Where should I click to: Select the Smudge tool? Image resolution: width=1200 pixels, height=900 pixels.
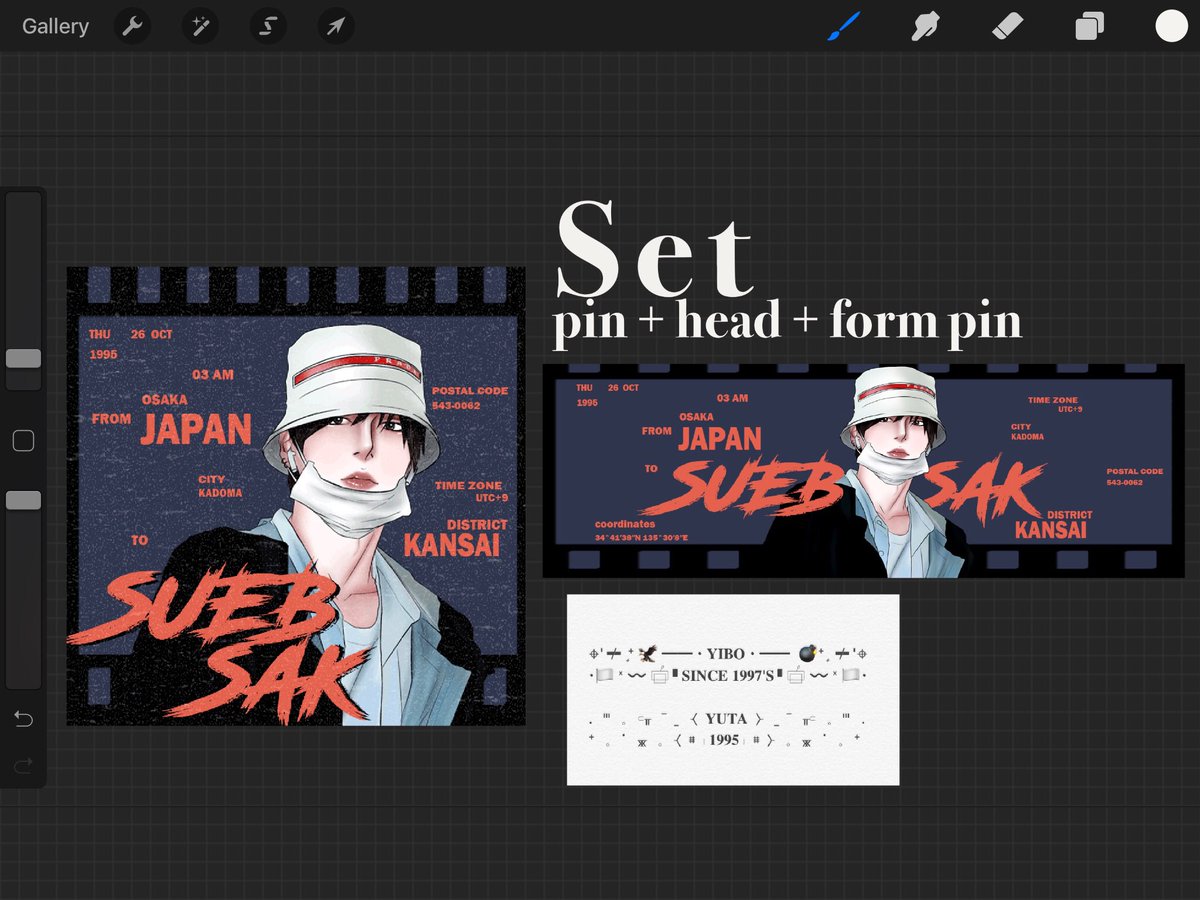(x=927, y=26)
